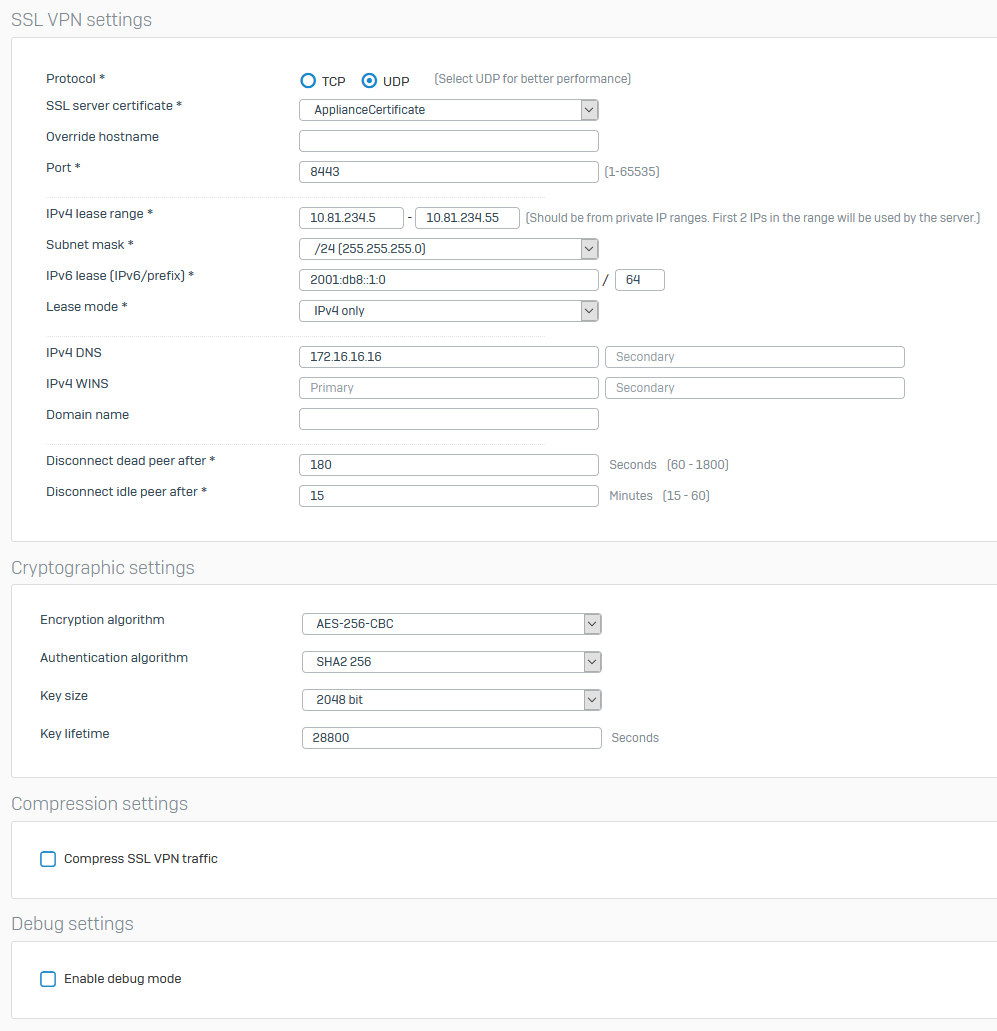Click the Domain name input field
The height and width of the screenshot is (1031, 997).
(x=448, y=419)
